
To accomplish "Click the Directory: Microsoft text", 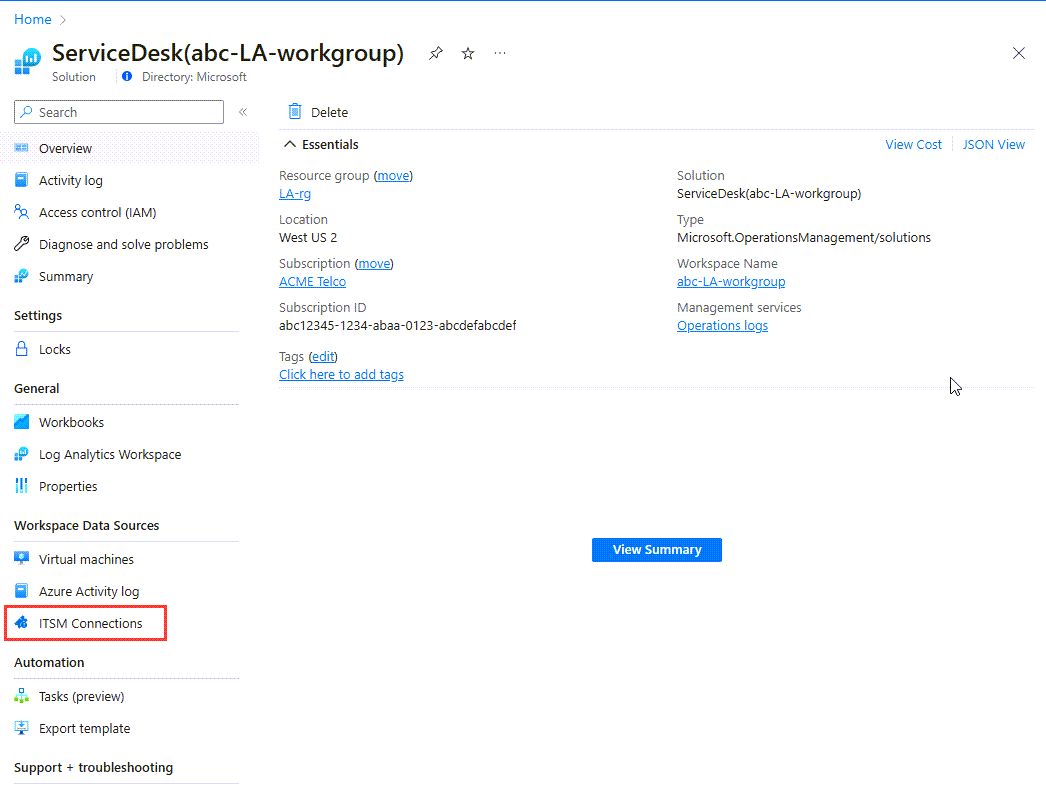I will [194, 77].
